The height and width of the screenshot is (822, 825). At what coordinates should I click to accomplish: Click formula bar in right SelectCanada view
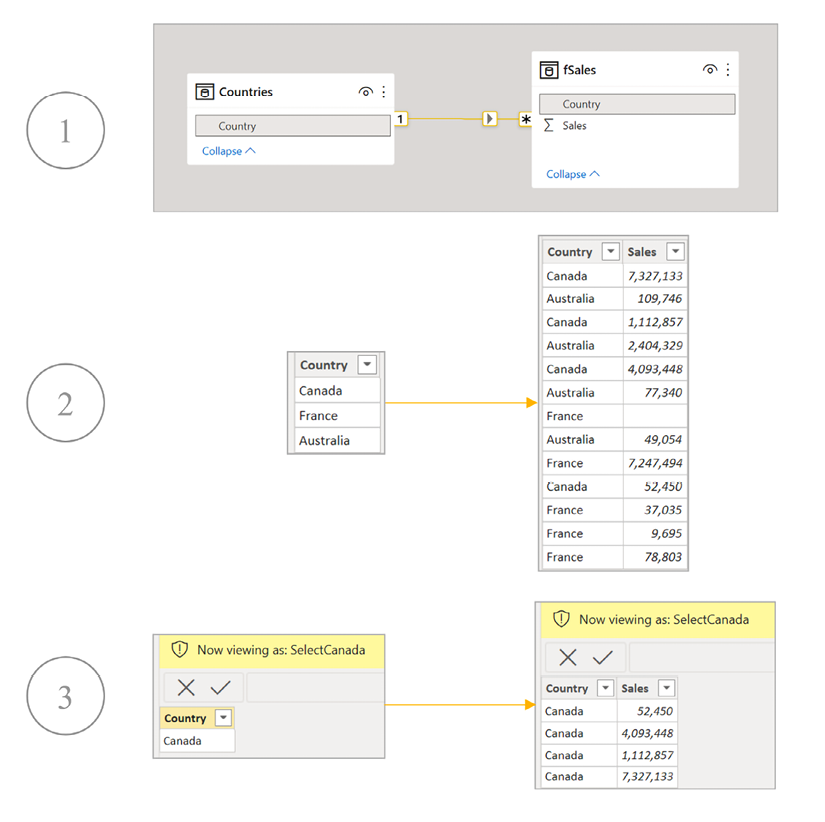(702, 657)
